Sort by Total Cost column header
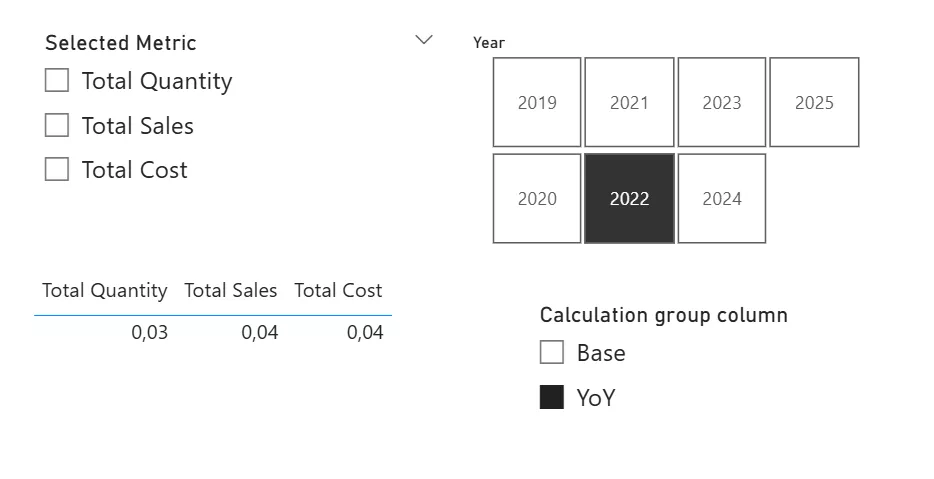Image resolution: width=934 pixels, height=479 pixels. tap(338, 291)
